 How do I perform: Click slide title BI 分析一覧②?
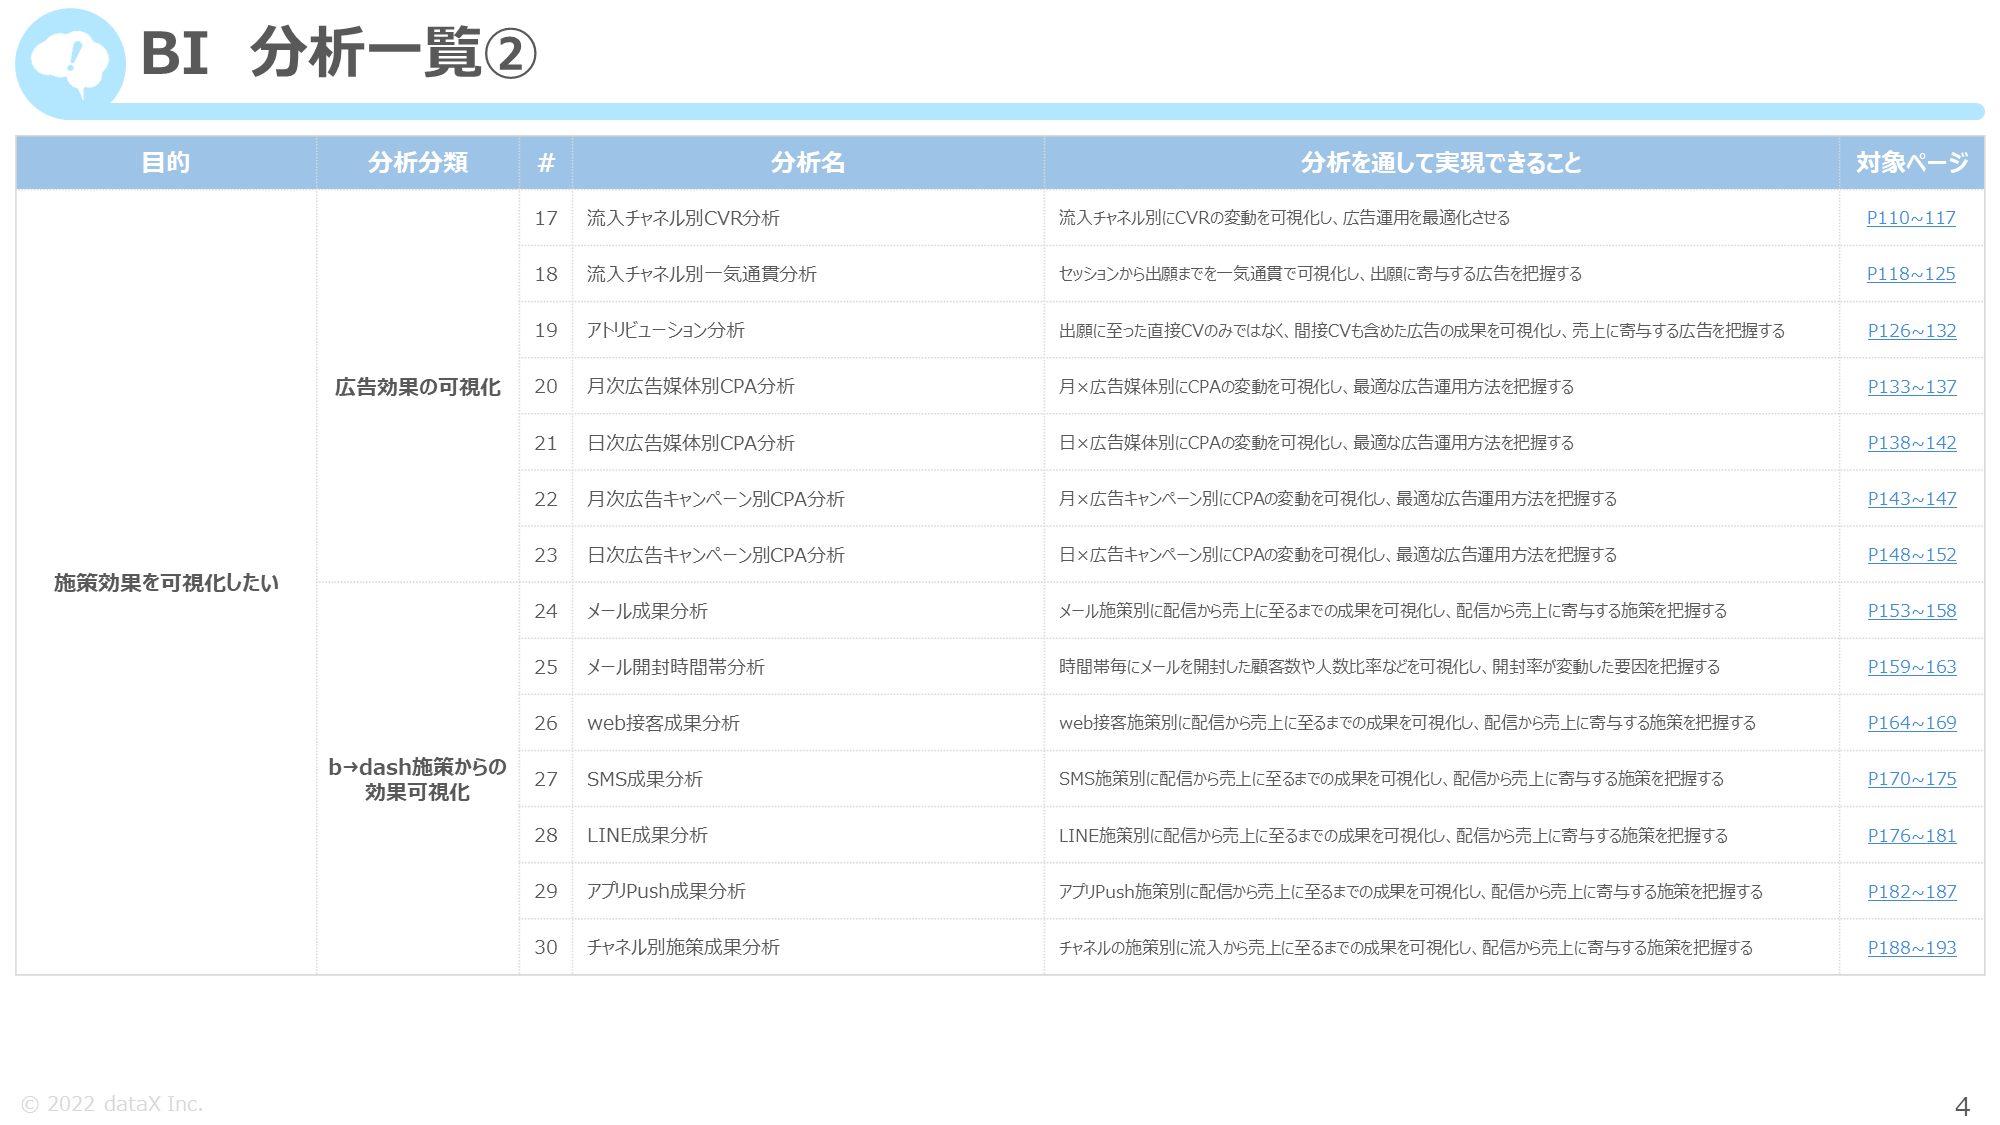(339, 53)
